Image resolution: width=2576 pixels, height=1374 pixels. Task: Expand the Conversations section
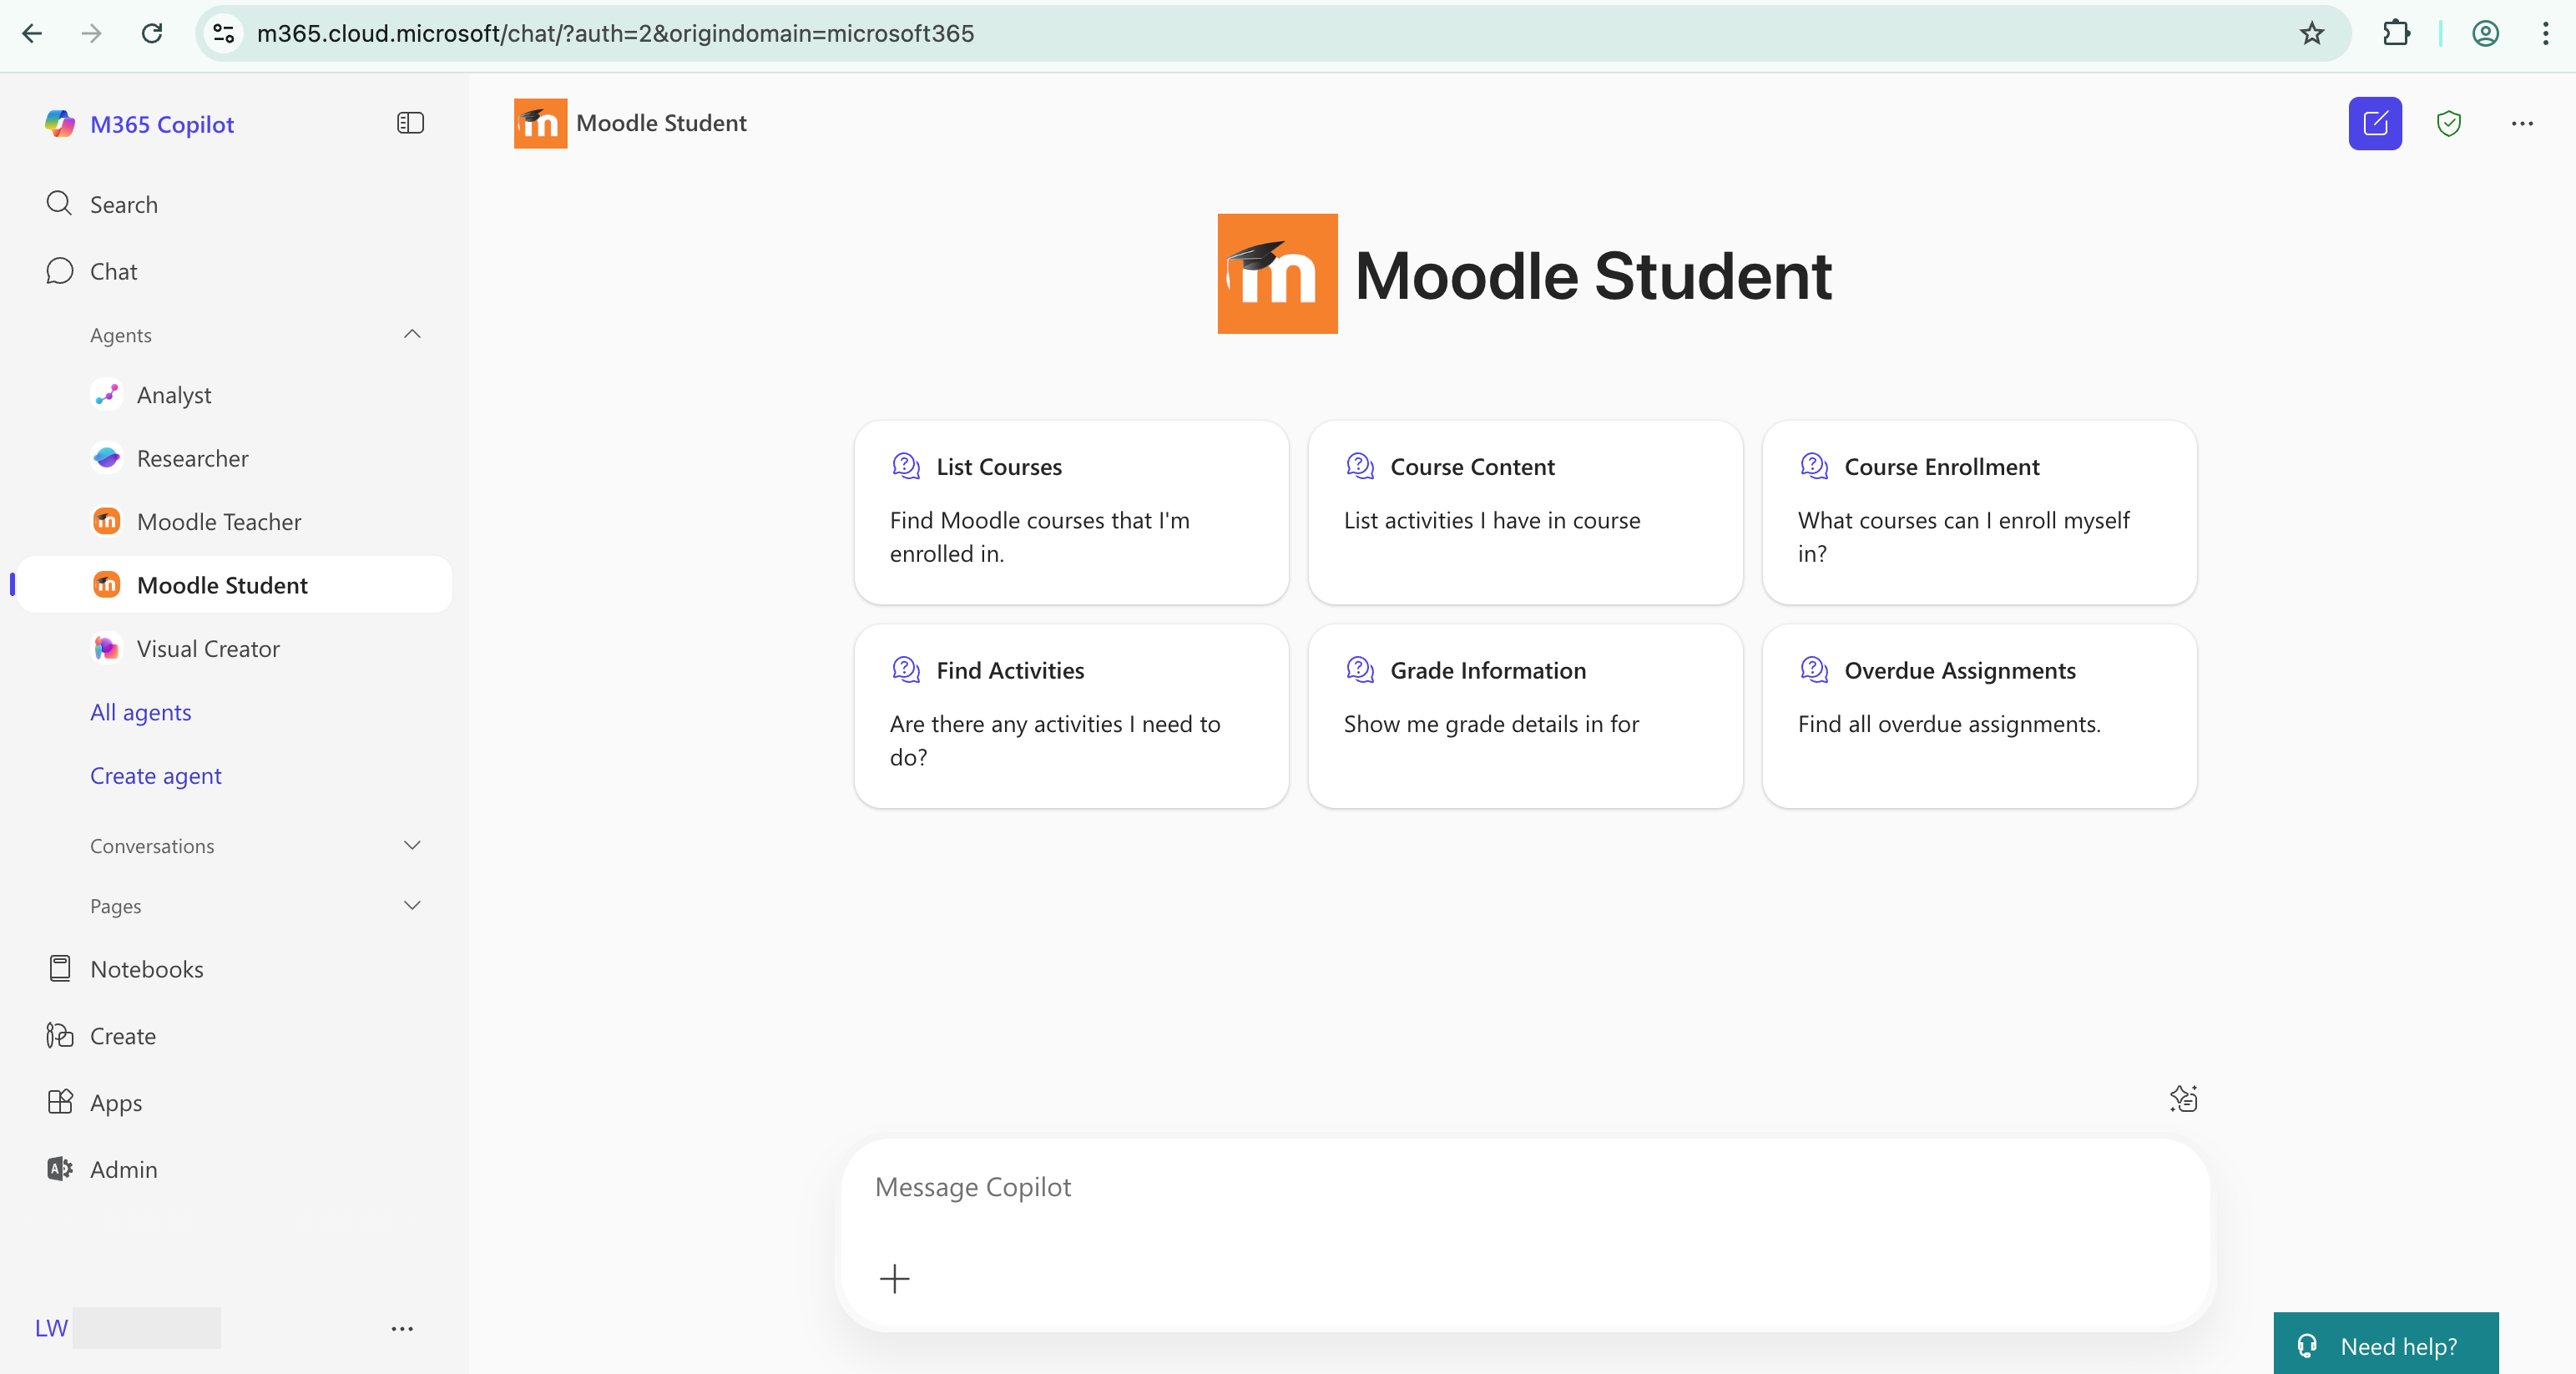tap(411, 845)
